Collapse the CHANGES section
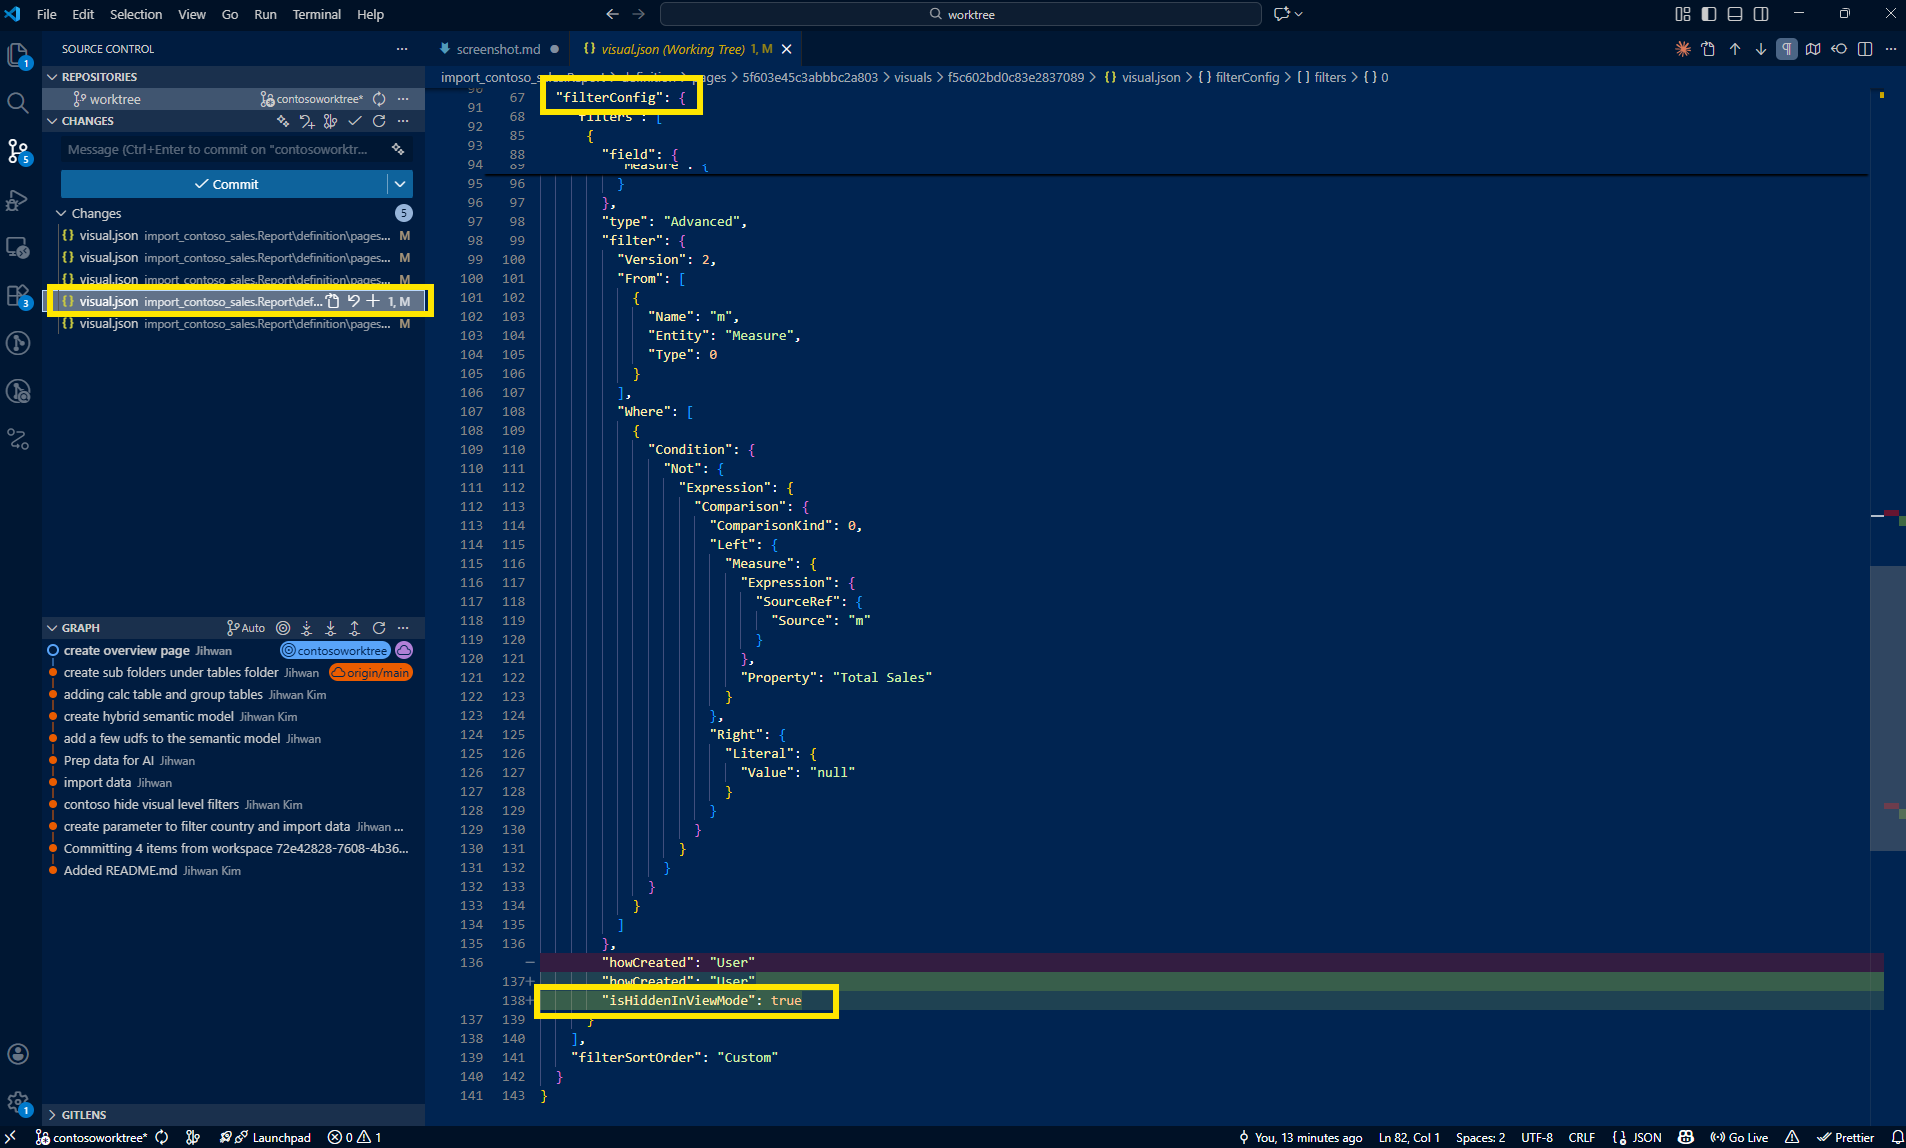 point(53,121)
